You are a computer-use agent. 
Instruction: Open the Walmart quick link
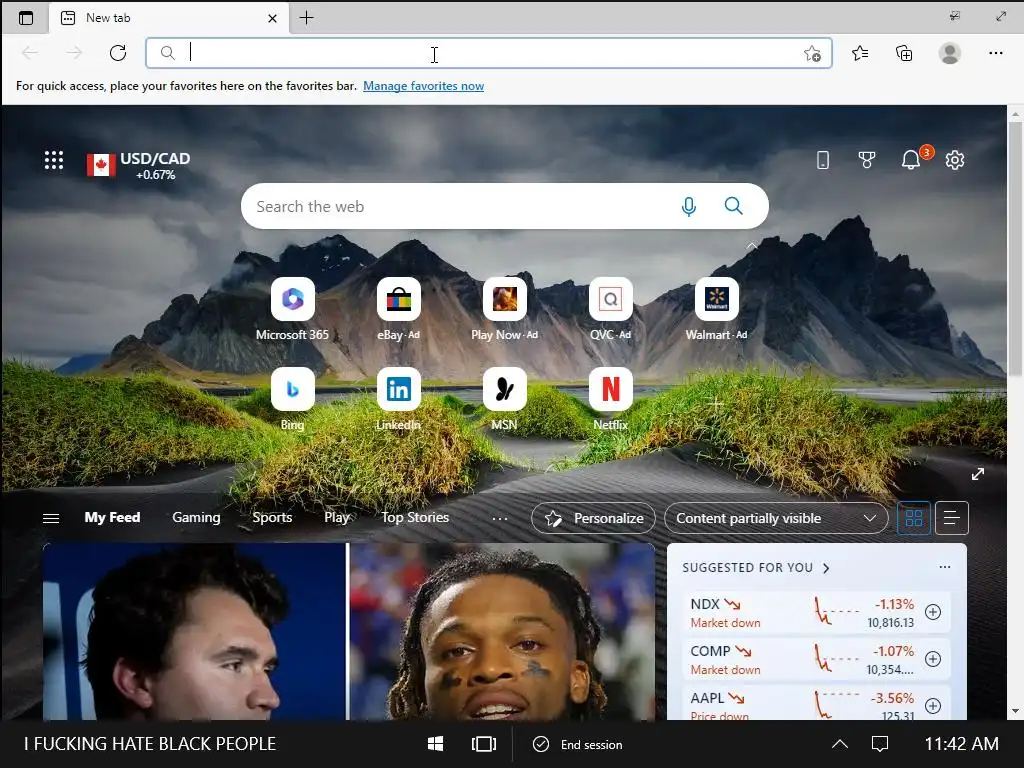click(x=716, y=309)
